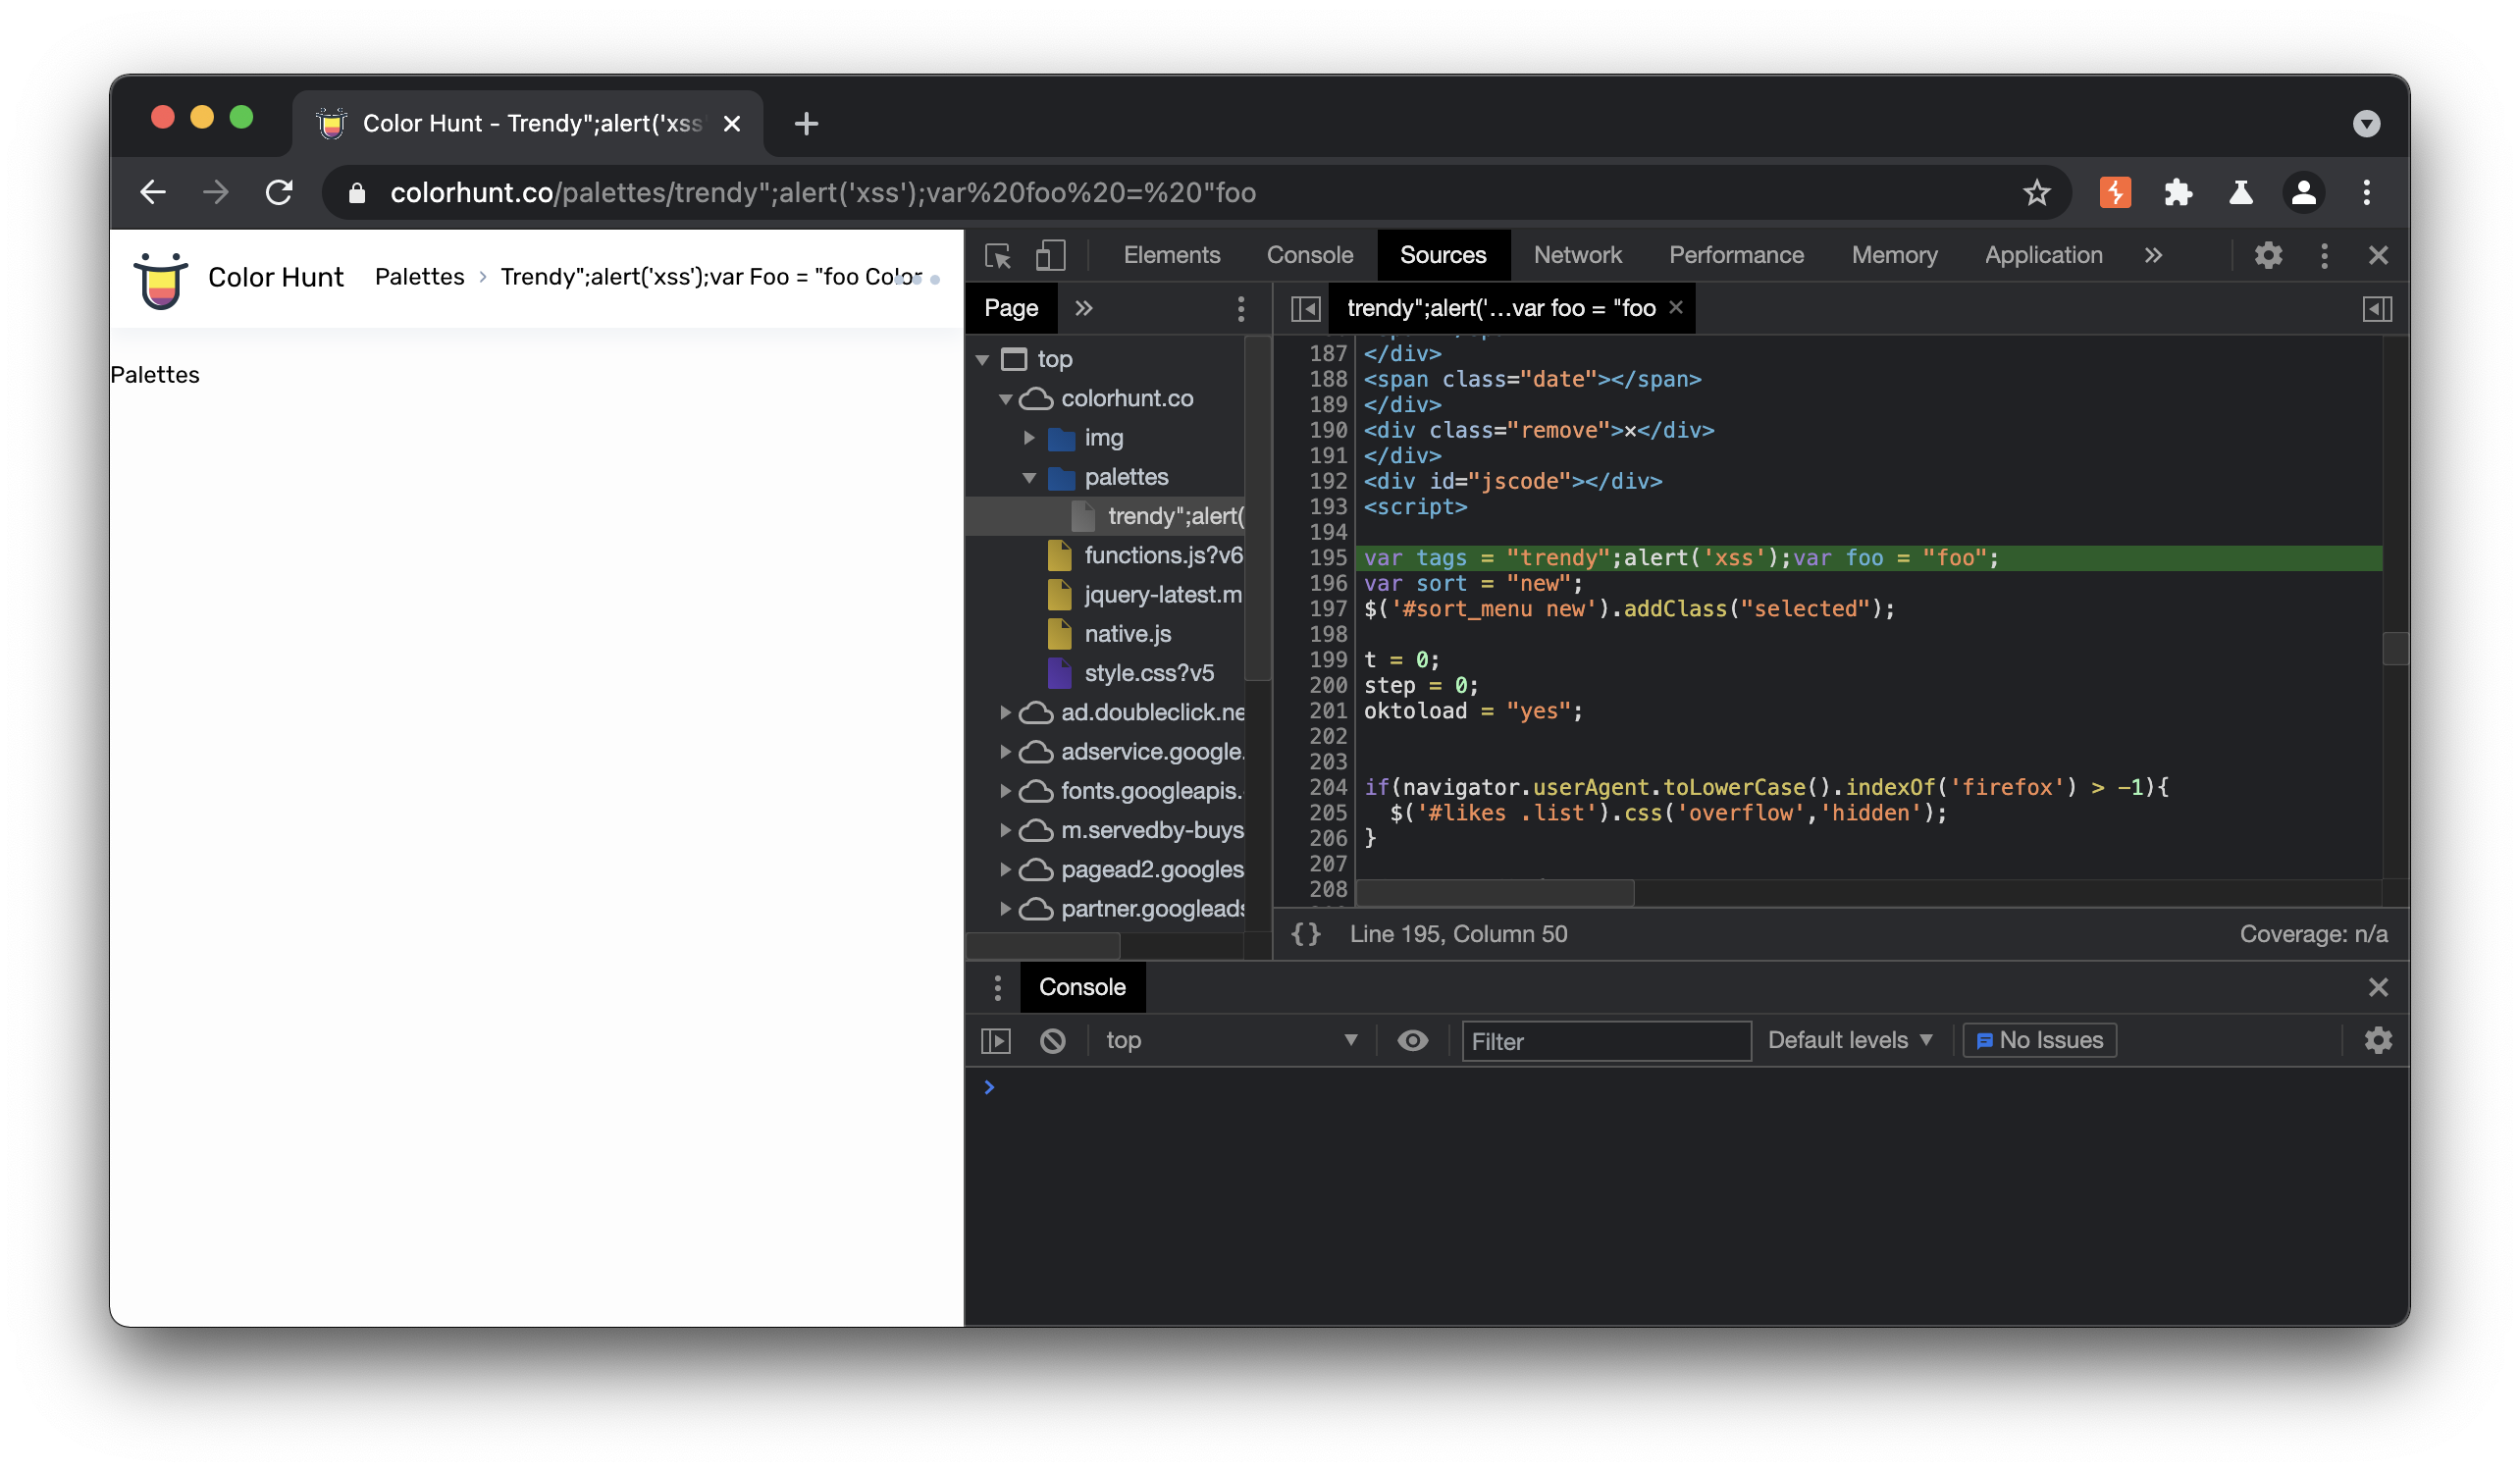Viewport: 2520px width, 1472px height.
Task: Bookmark this page with star icon
Action: [x=2037, y=192]
